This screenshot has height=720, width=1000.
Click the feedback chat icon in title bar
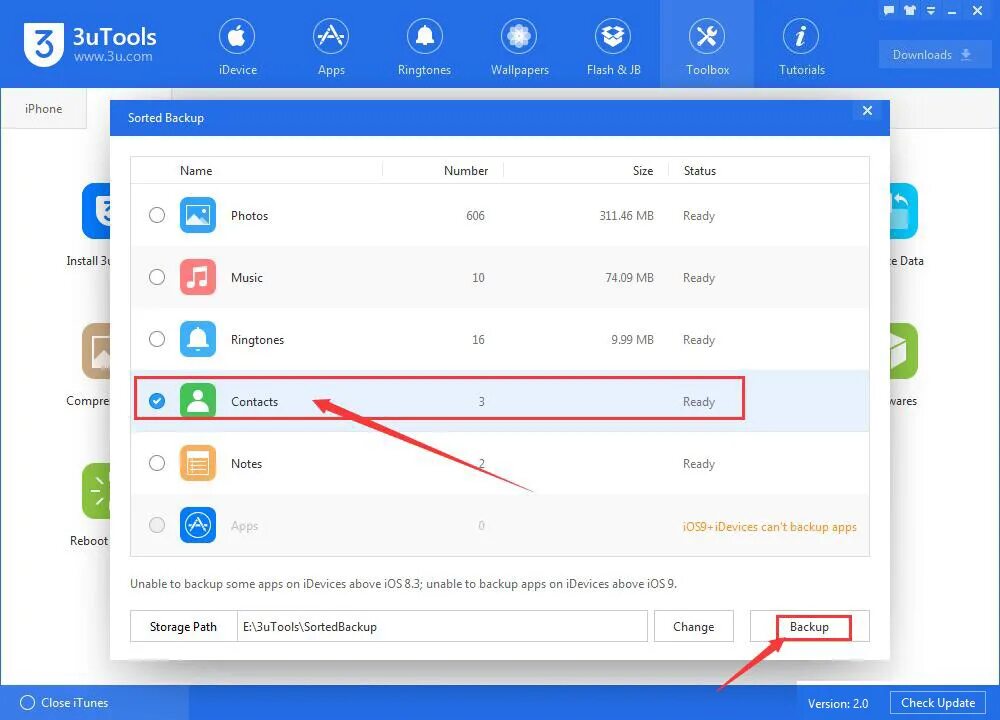point(888,11)
